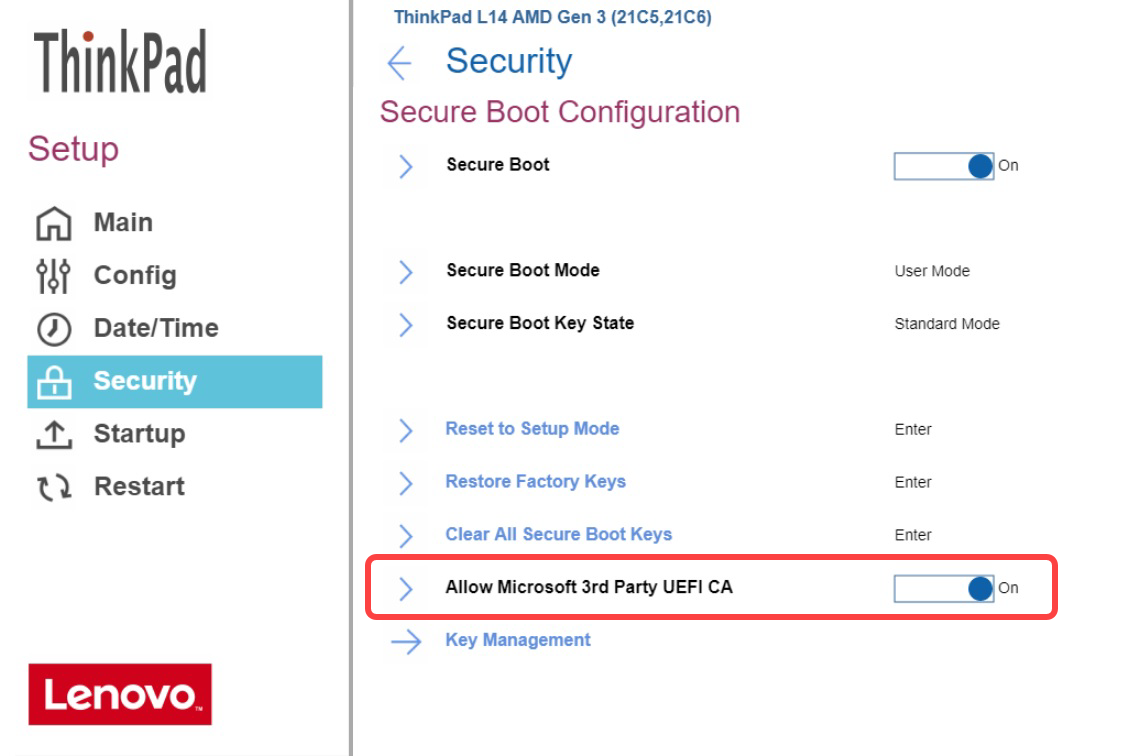Click the Security padlock icon
The image size is (1125, 756).
click(53, 382)
